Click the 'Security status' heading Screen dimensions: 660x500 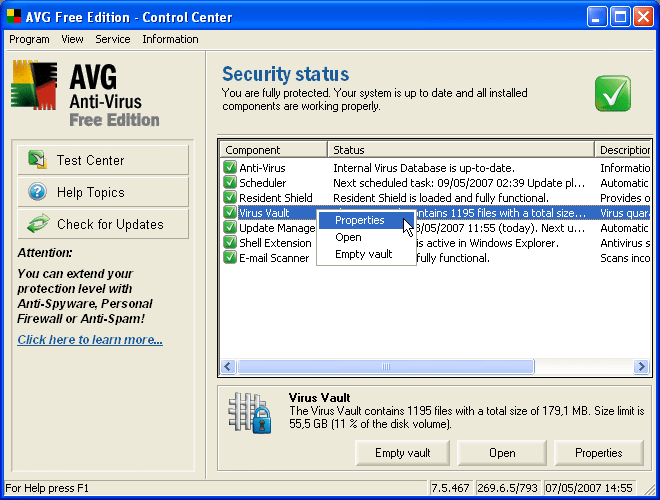click(285, 74)
